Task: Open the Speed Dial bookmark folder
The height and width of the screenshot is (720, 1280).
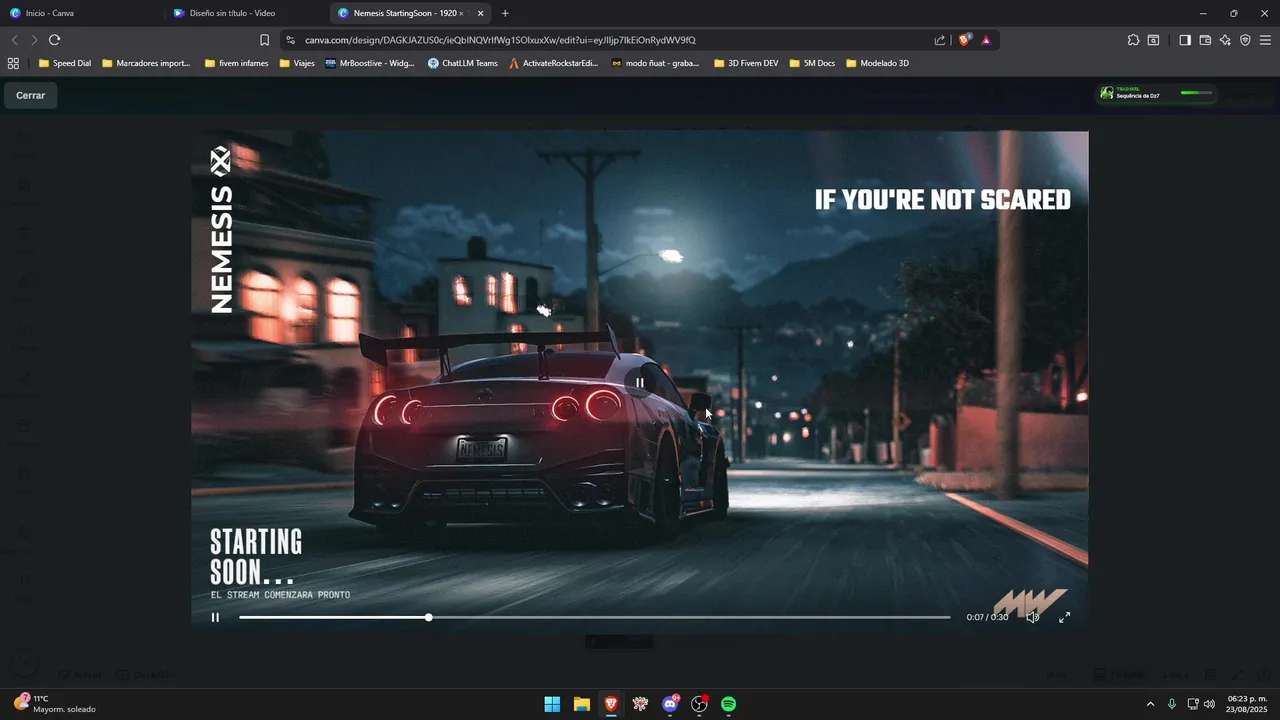Action: [65, 63]
